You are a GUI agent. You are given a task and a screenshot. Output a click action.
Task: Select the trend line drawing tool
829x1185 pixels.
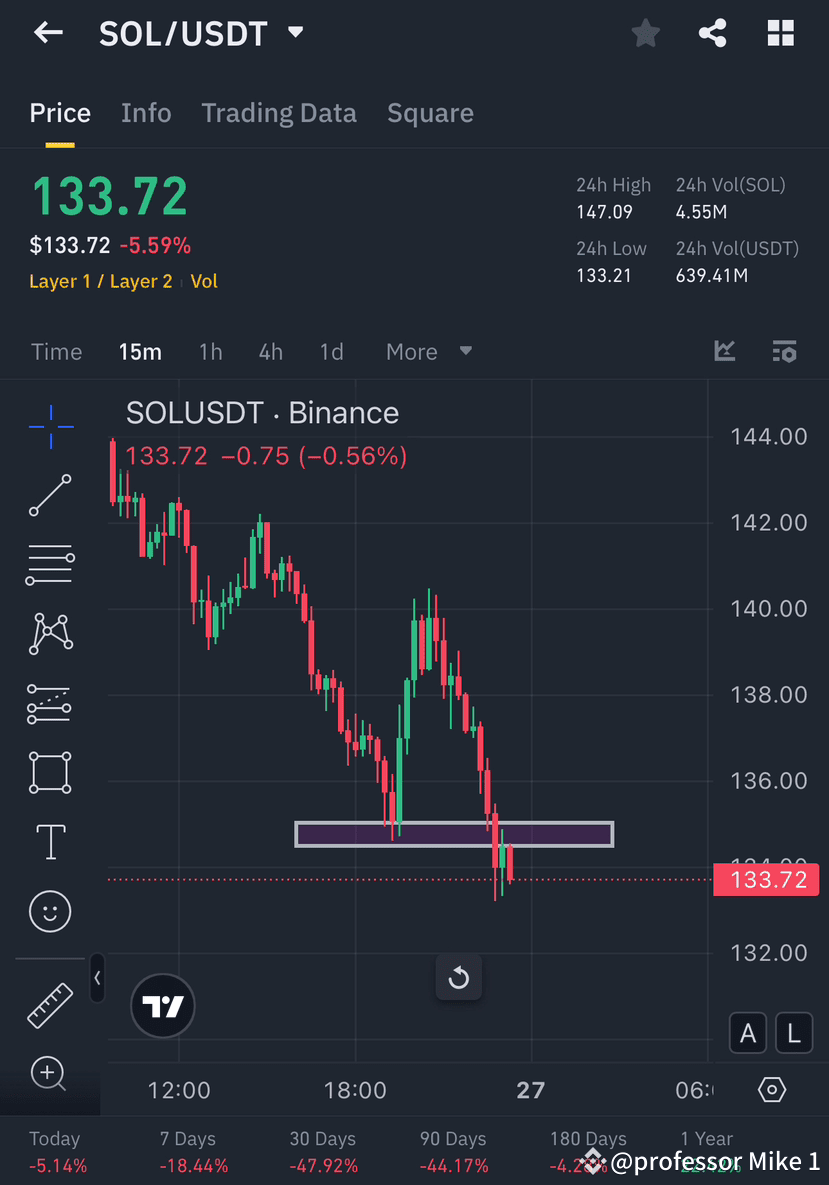pos(50,495)
